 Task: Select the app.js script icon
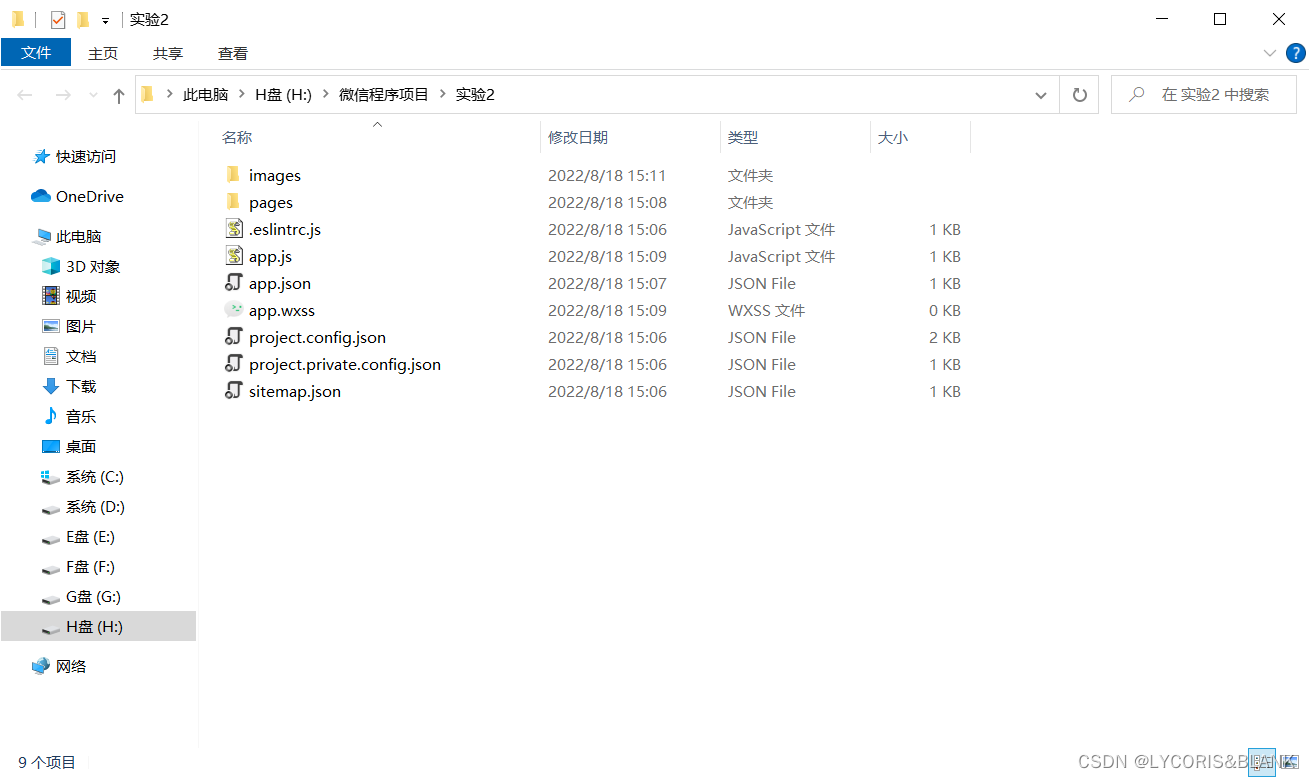[x=233, y=256]
